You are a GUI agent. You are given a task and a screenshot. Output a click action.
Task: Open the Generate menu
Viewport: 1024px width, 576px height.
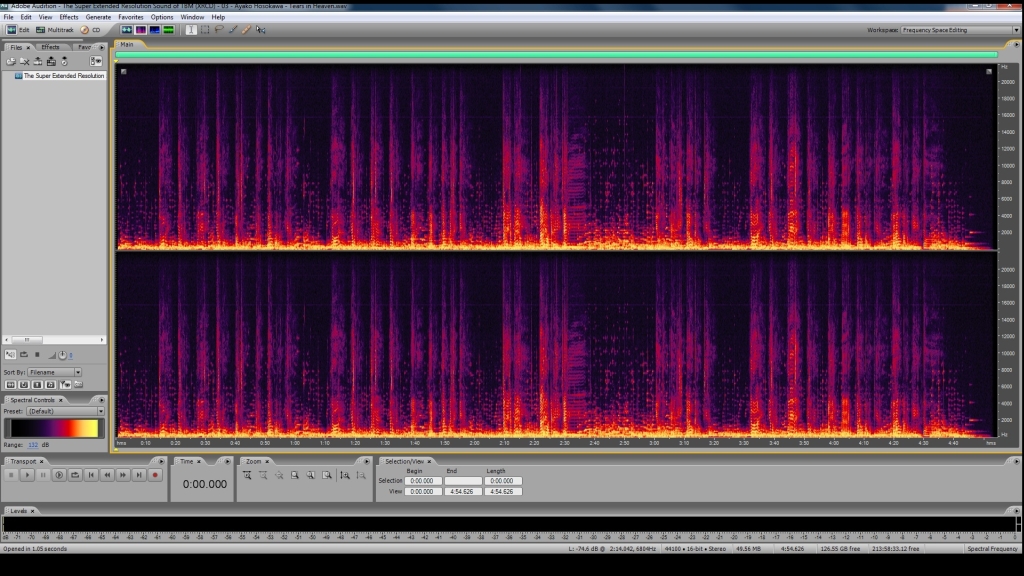98,17
